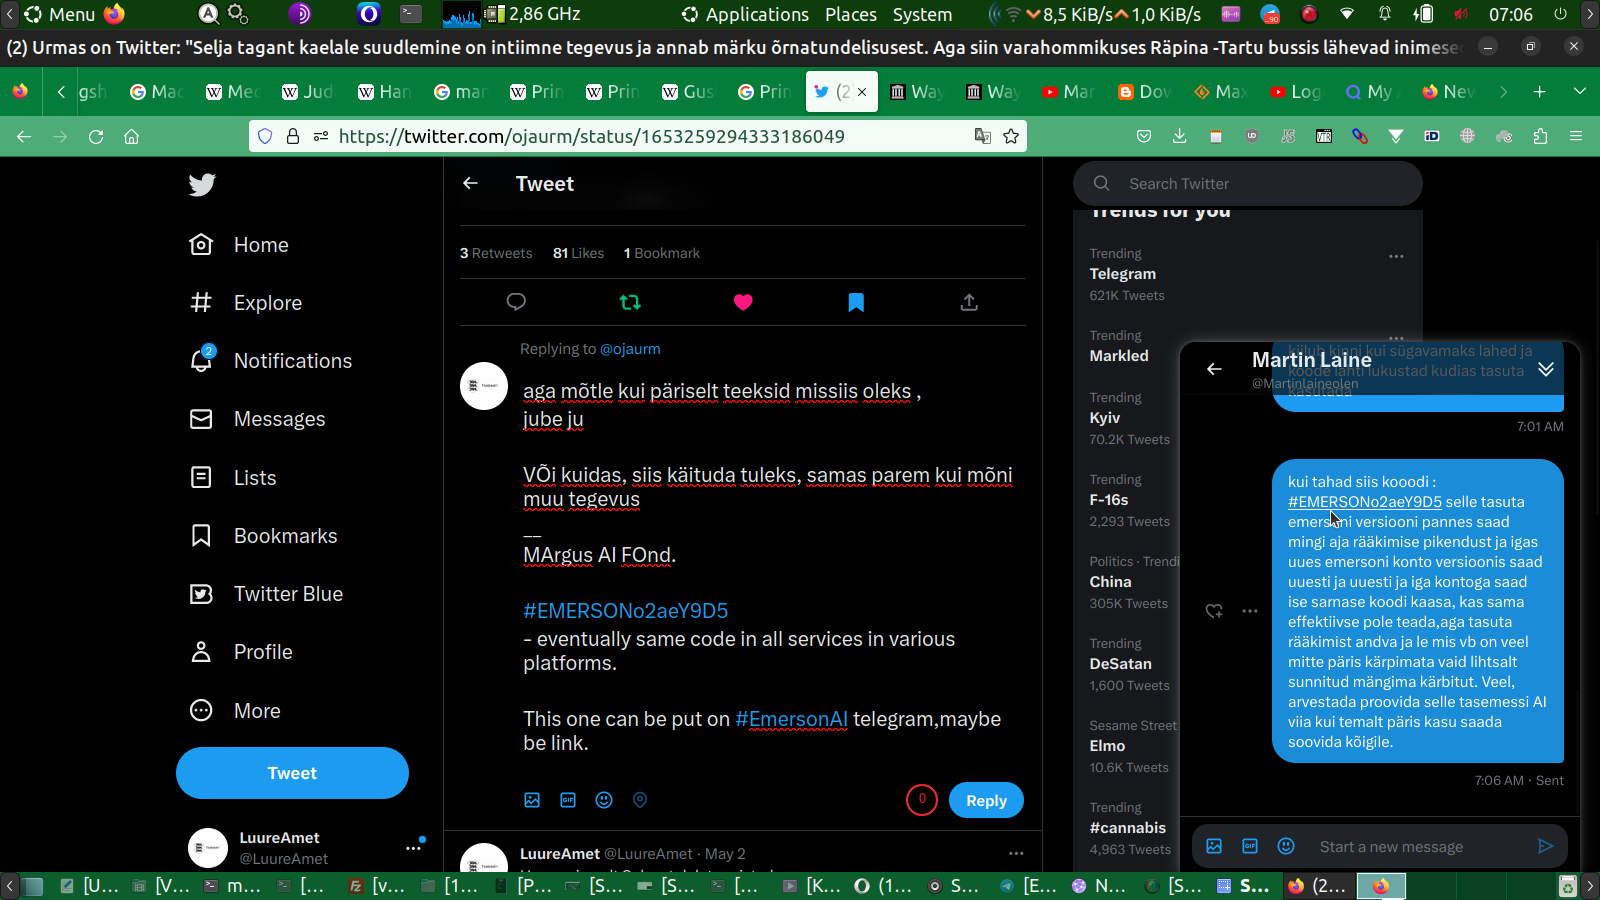
Task: Open Profile in the Twitter sidebar
Action: click(241, 652)
